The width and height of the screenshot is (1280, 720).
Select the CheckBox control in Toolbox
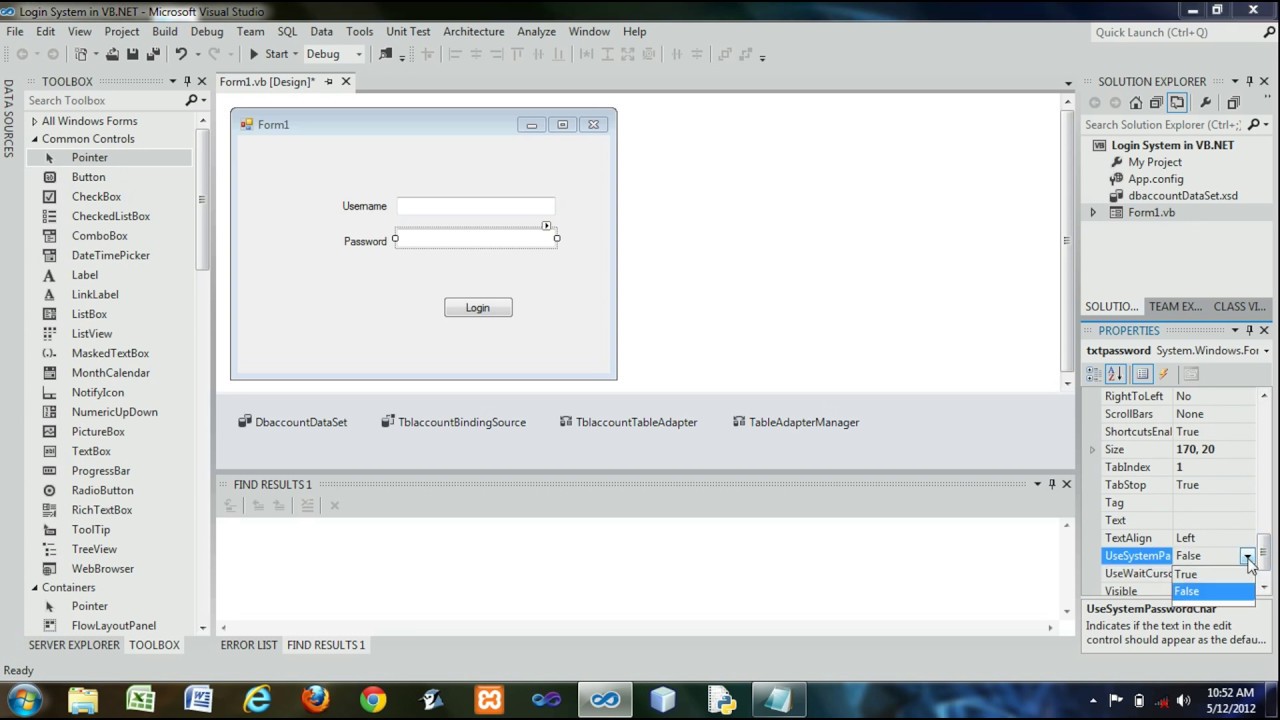click(97, 197)
